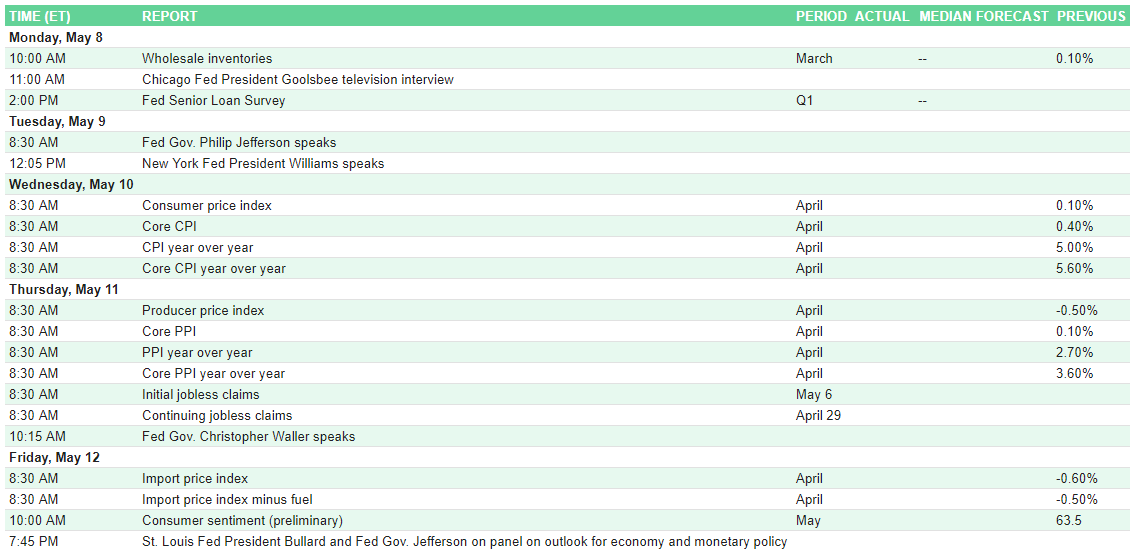Image resolution: width=1136 pixels, height=551 pixels.
Task: Click Wholesale inventories median forecast dashes
Action: coord(922,59)
